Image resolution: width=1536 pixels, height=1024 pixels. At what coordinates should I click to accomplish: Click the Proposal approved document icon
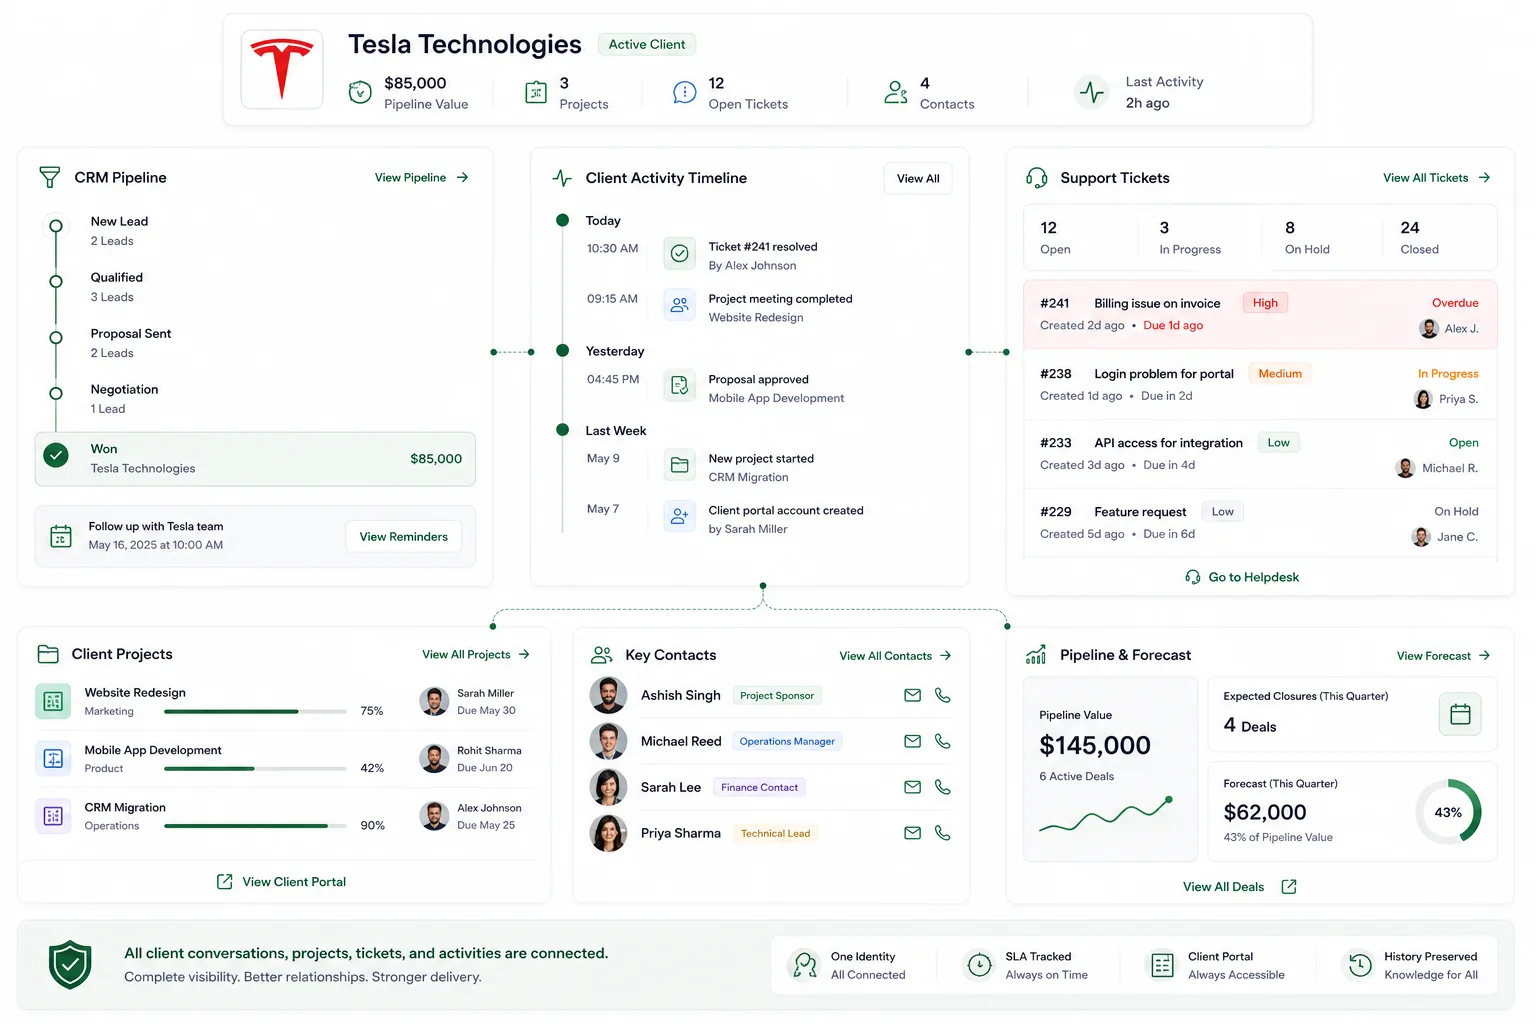pyautogui.click(x=680, y=386)
